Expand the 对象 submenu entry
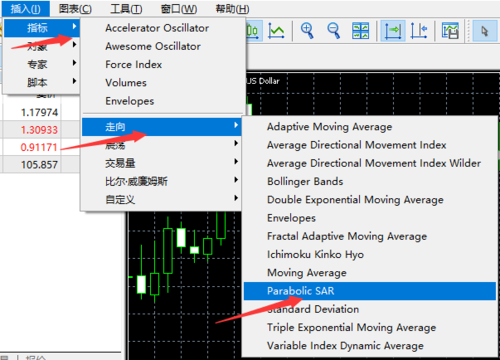The image size is (500, 360). click(x=42, y=46)
